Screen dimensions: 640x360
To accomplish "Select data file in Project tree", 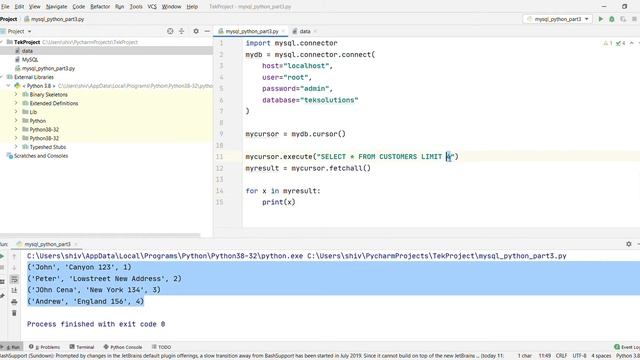I will (x=27, y=51).
